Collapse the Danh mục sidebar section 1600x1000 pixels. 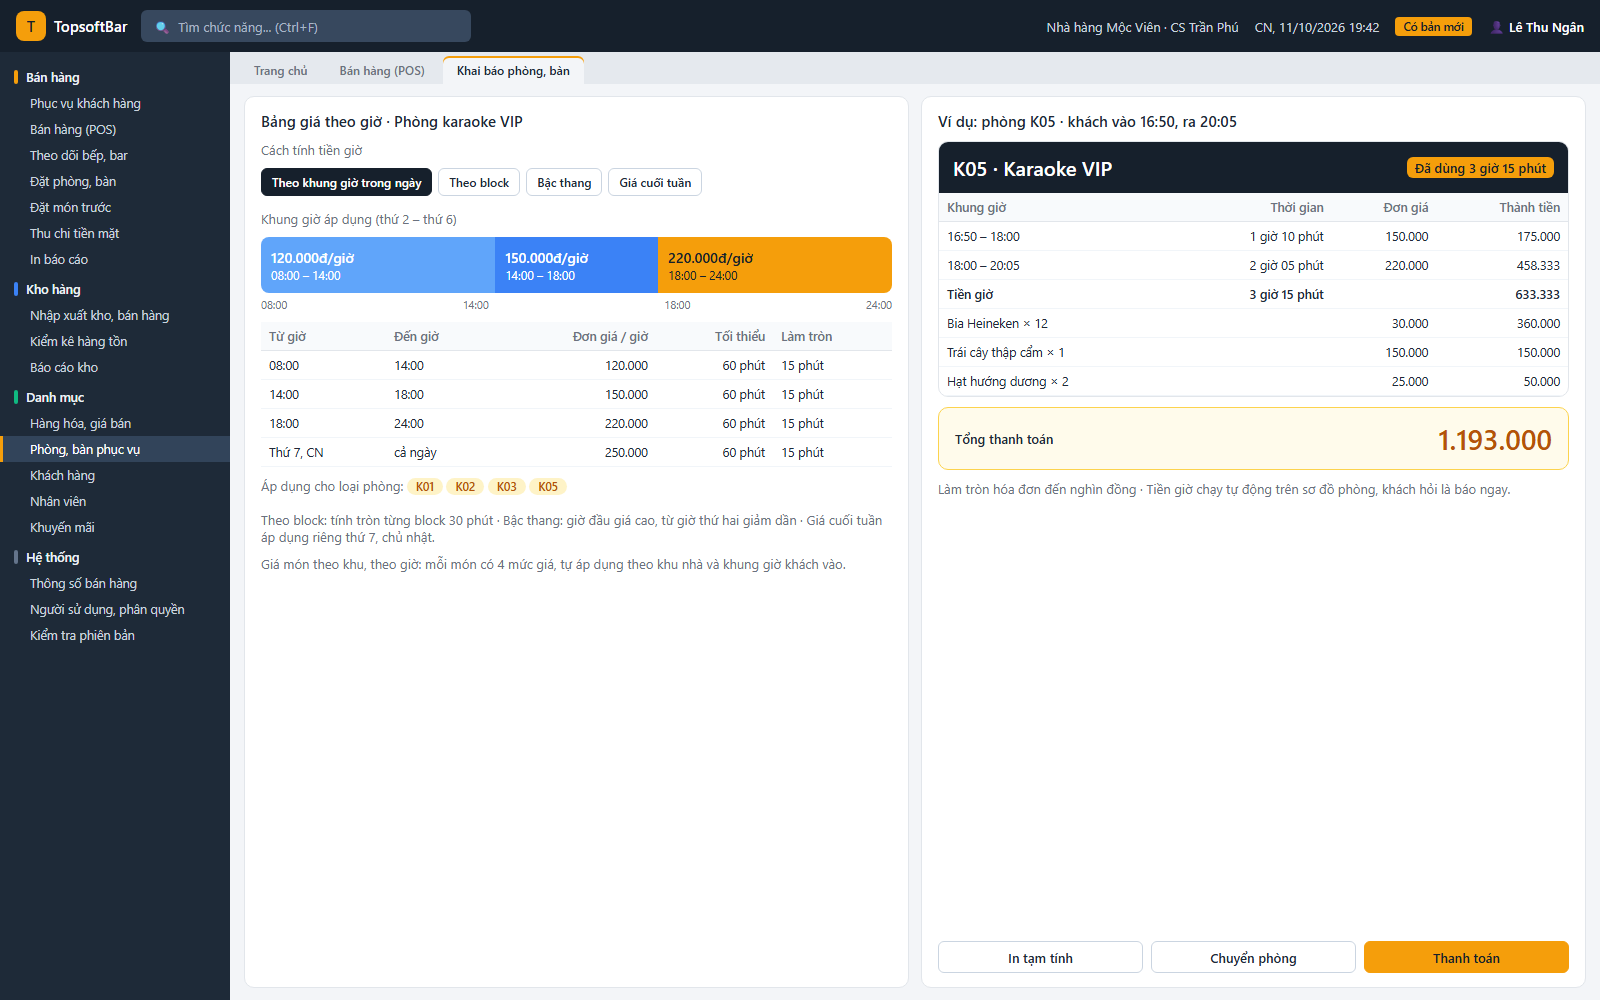click(55, 397)
